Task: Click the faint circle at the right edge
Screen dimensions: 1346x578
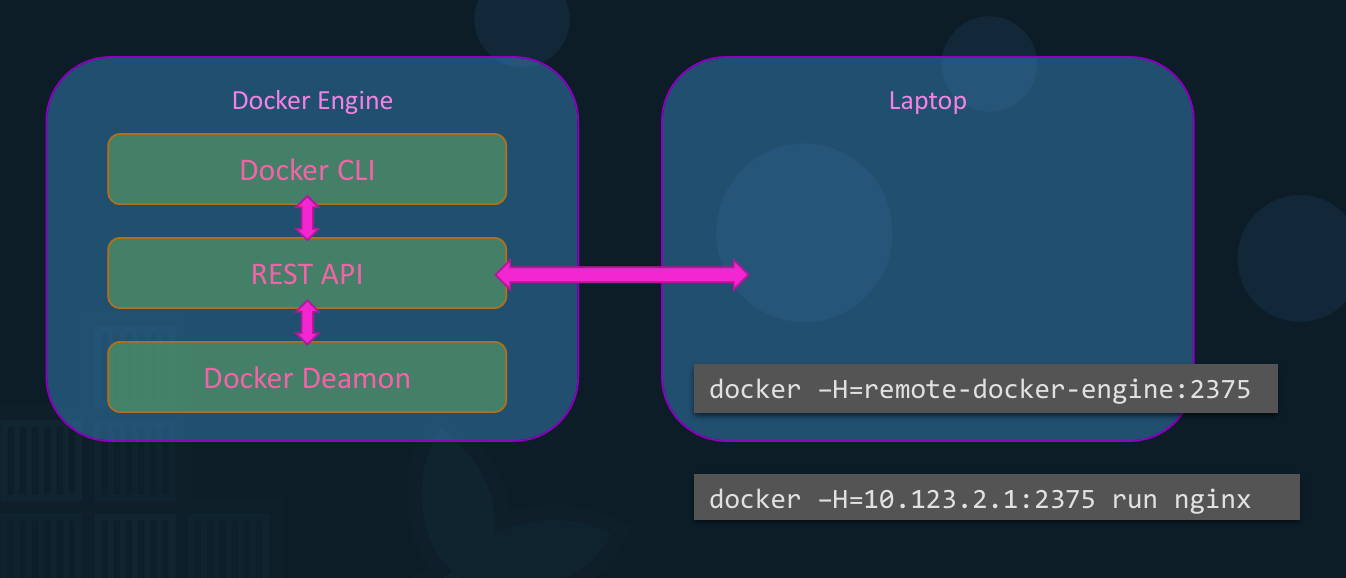Action: pyautogui.click(x=1295, y=258)
